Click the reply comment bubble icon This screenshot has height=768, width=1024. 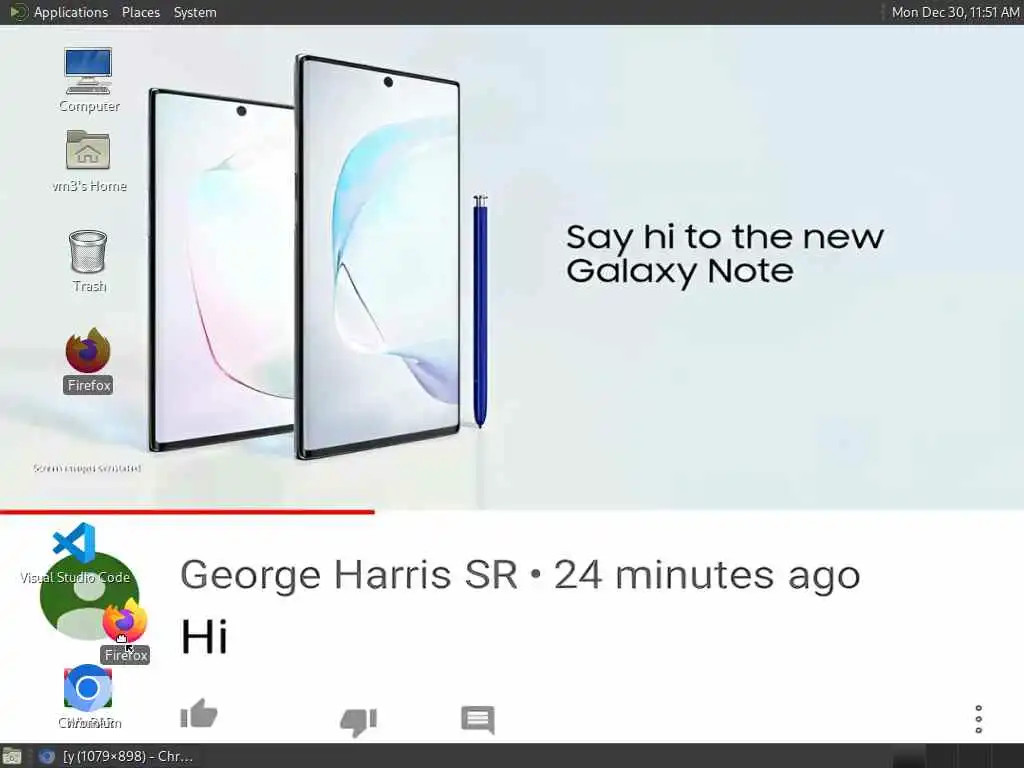click(478, 720)
